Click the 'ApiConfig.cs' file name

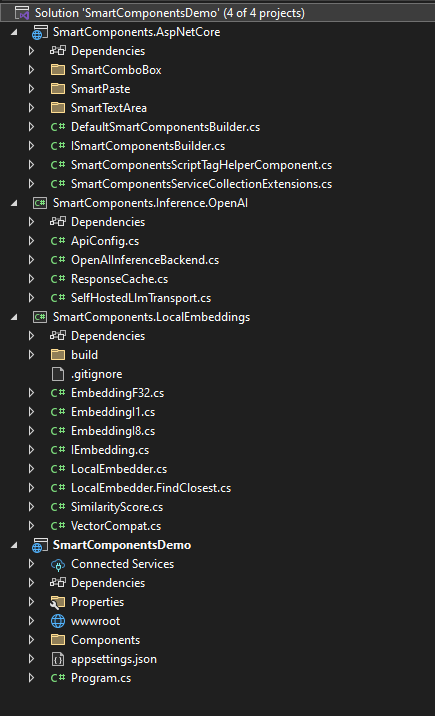coord(105,241)
